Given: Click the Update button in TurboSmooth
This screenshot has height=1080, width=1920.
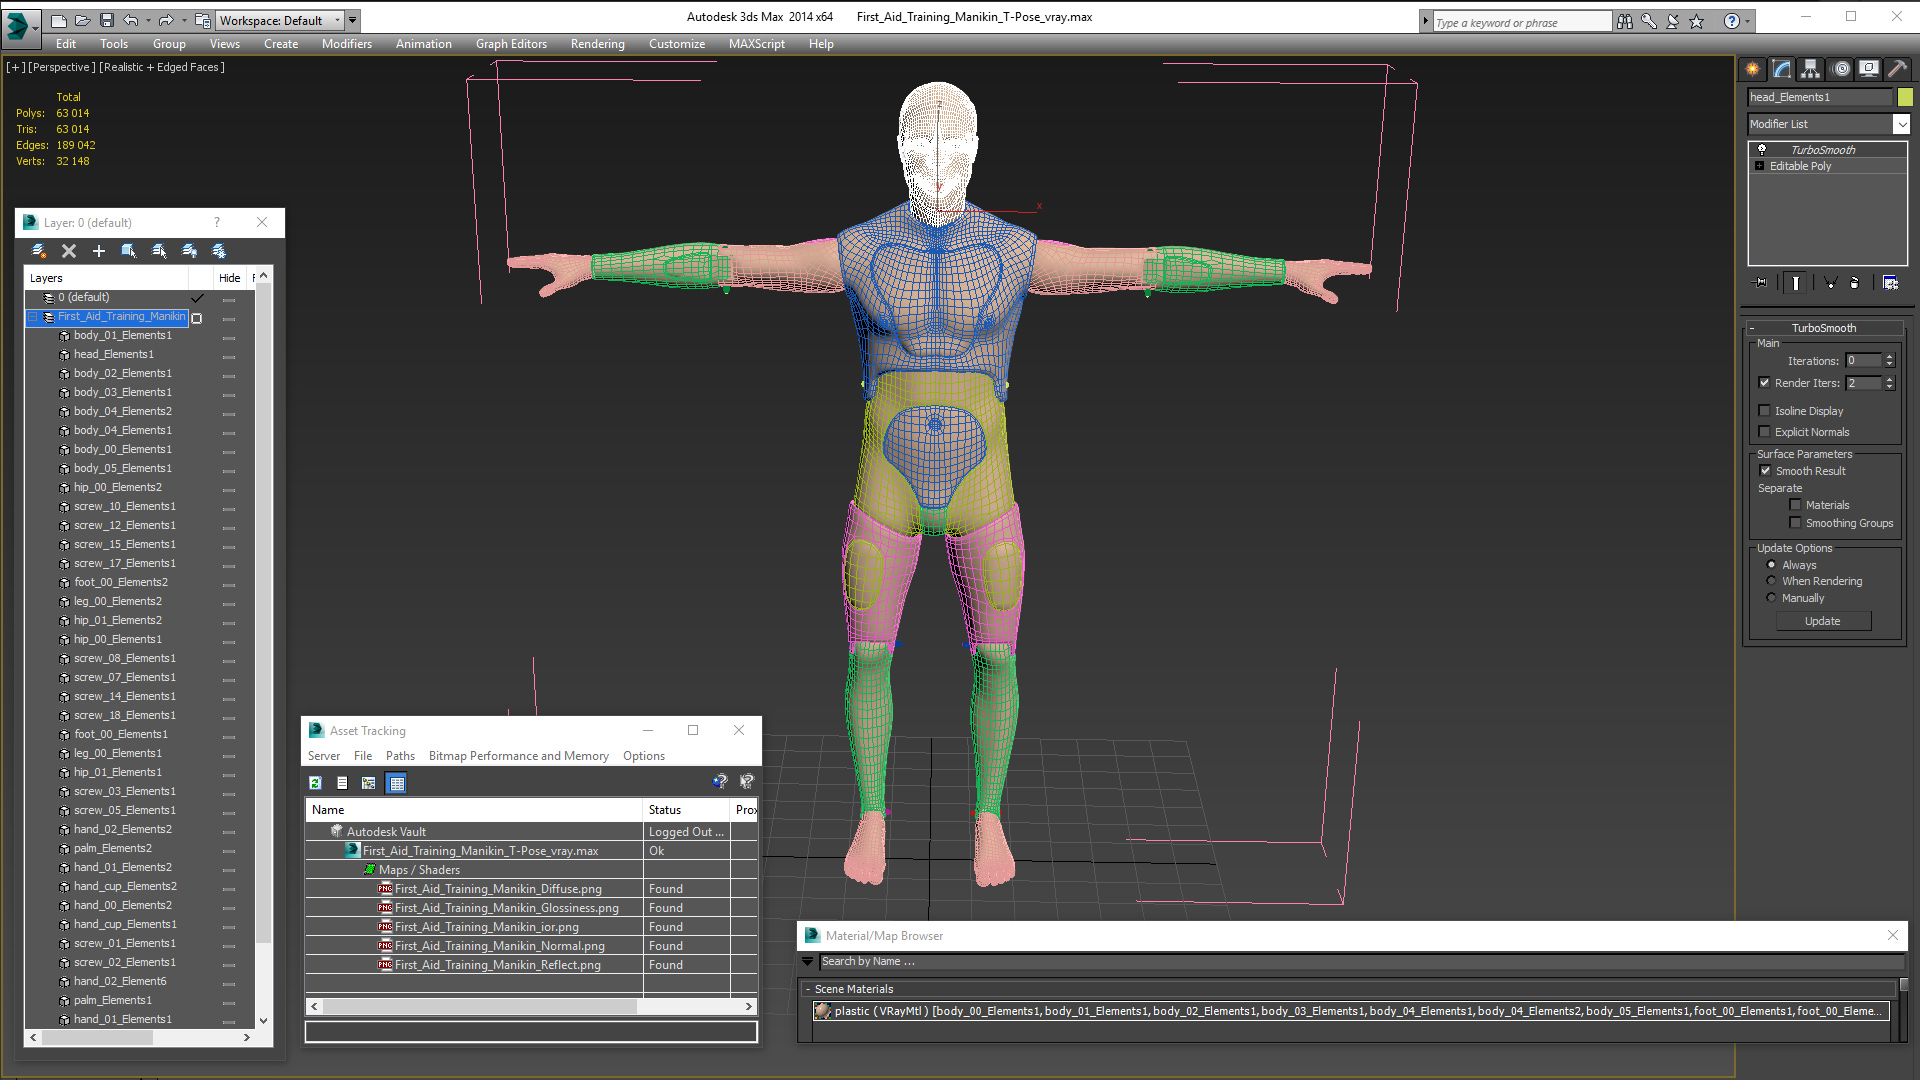Looking at the screenshot, I should tap(1822, 621).
